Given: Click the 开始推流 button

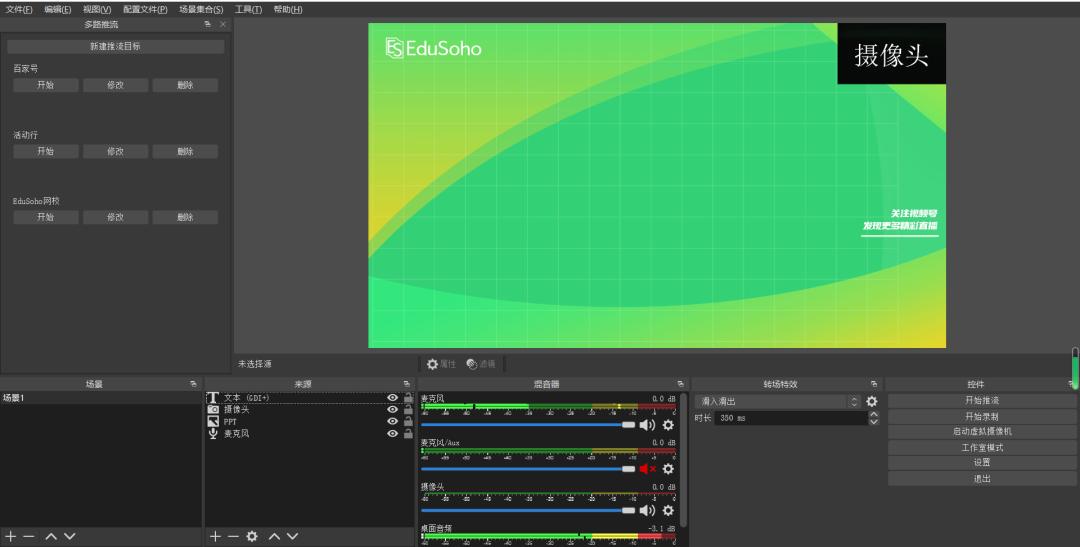Looking at the screenshot, I should point(981,400).
